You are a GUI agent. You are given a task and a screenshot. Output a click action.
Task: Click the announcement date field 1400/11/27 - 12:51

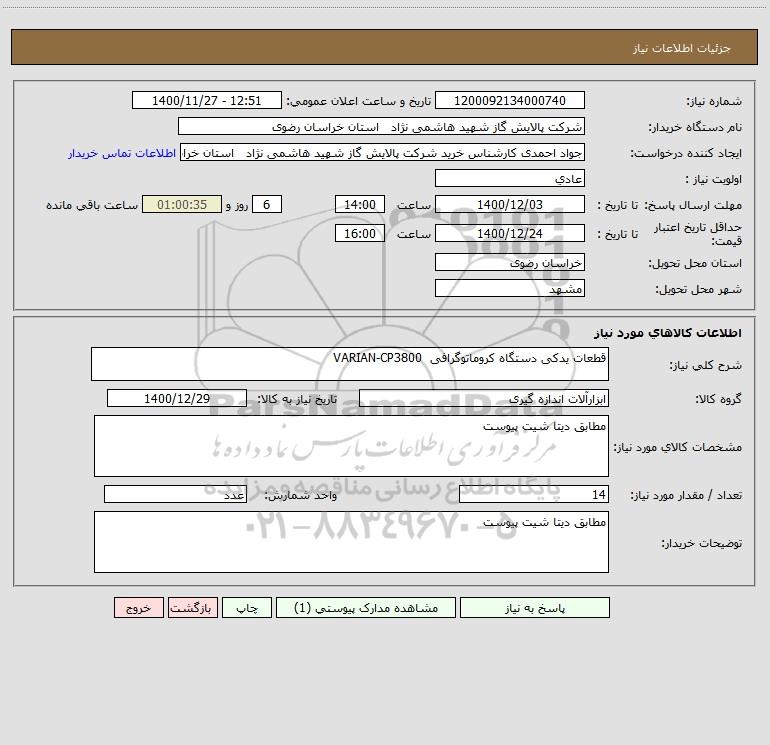(x=207, y=100)
